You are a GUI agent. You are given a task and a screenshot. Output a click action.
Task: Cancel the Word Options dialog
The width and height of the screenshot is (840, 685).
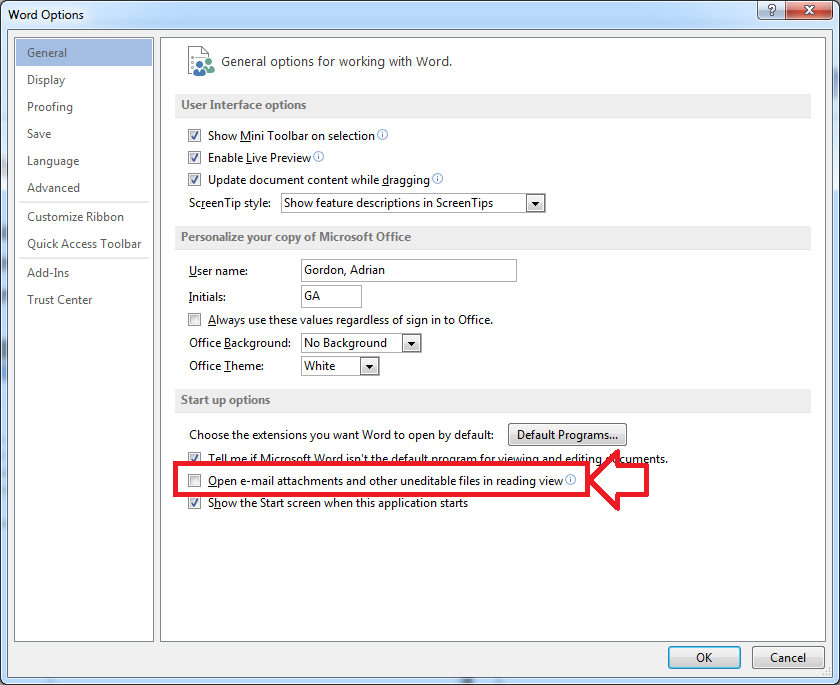(788, 657)
